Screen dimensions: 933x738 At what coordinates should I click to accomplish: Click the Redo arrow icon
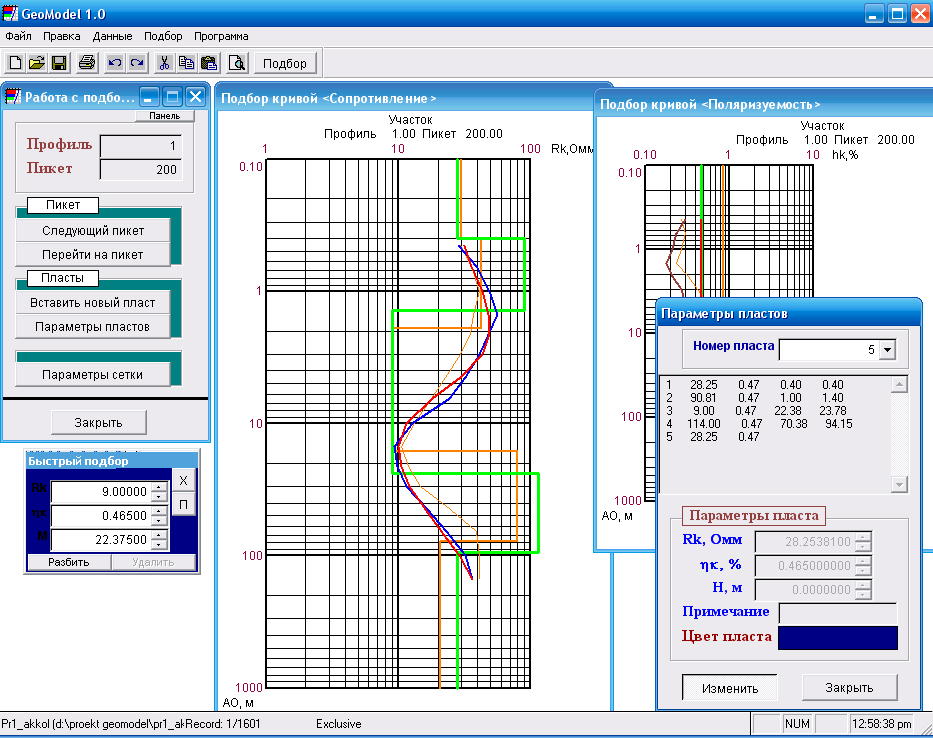136,63
